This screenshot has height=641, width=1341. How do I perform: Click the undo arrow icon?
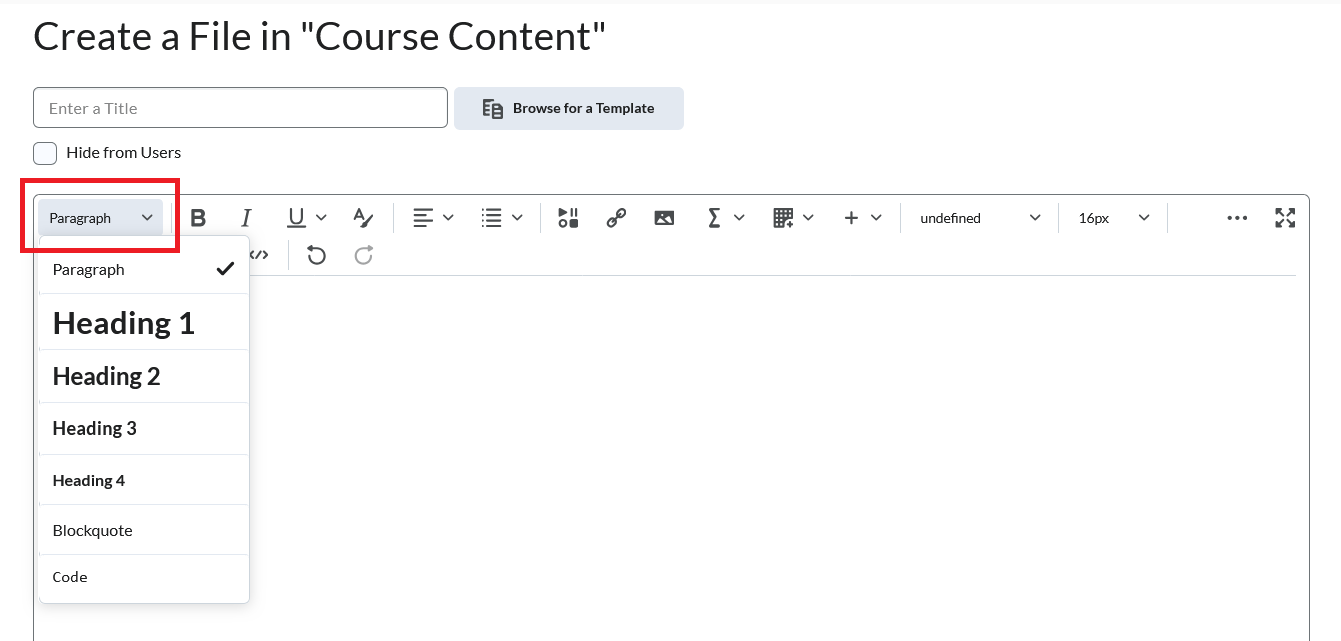click(316, 256)
